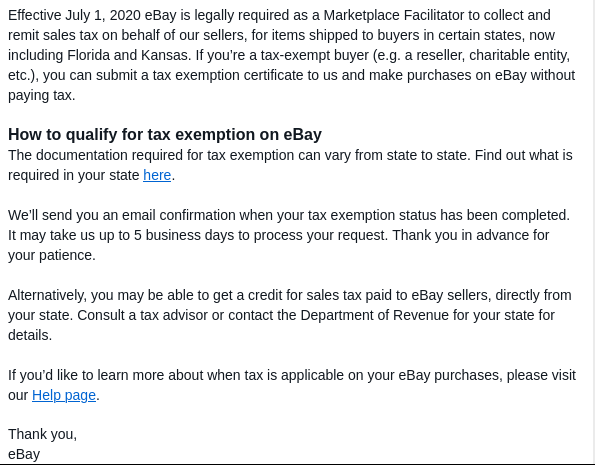Click the "Thank you," closing line

click(x=42, y=434)
